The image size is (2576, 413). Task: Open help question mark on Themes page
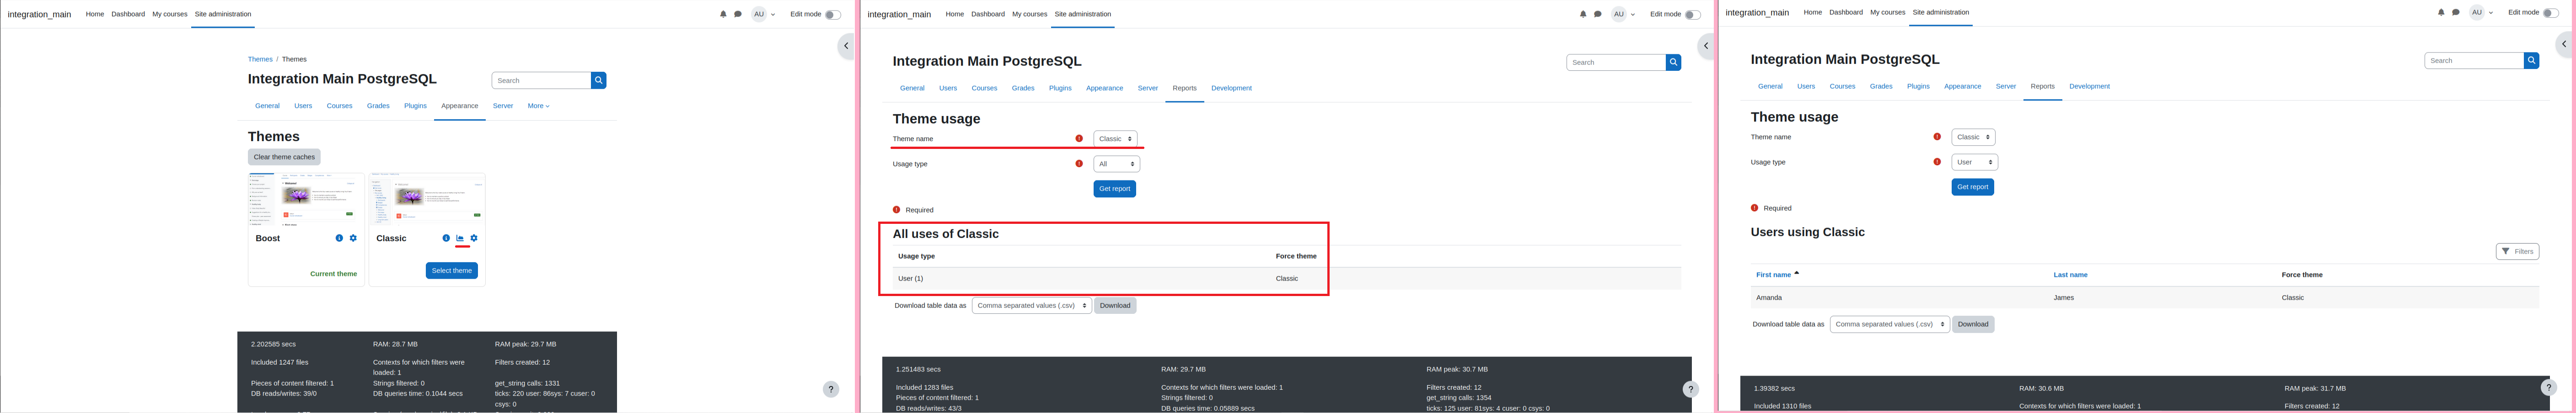point(831,389)
